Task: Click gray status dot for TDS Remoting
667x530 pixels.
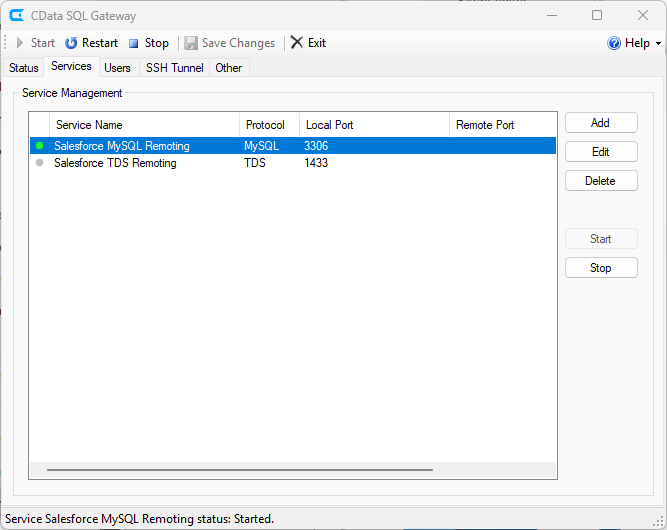Action: [x=40, y=163]
